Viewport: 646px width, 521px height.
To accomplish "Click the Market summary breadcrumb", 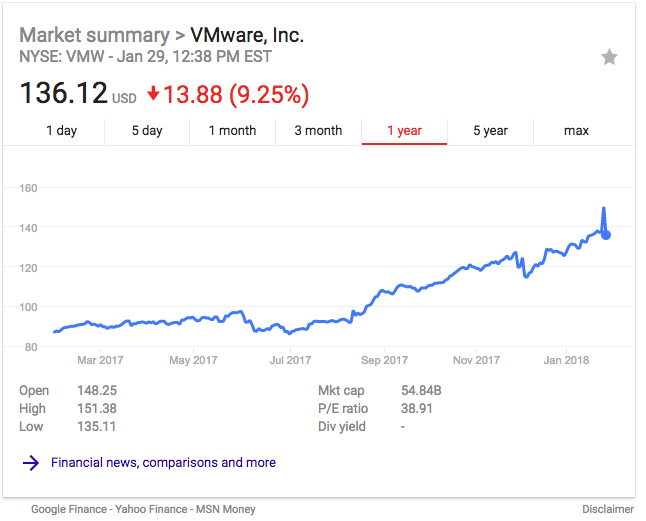I will click(94, 35).
